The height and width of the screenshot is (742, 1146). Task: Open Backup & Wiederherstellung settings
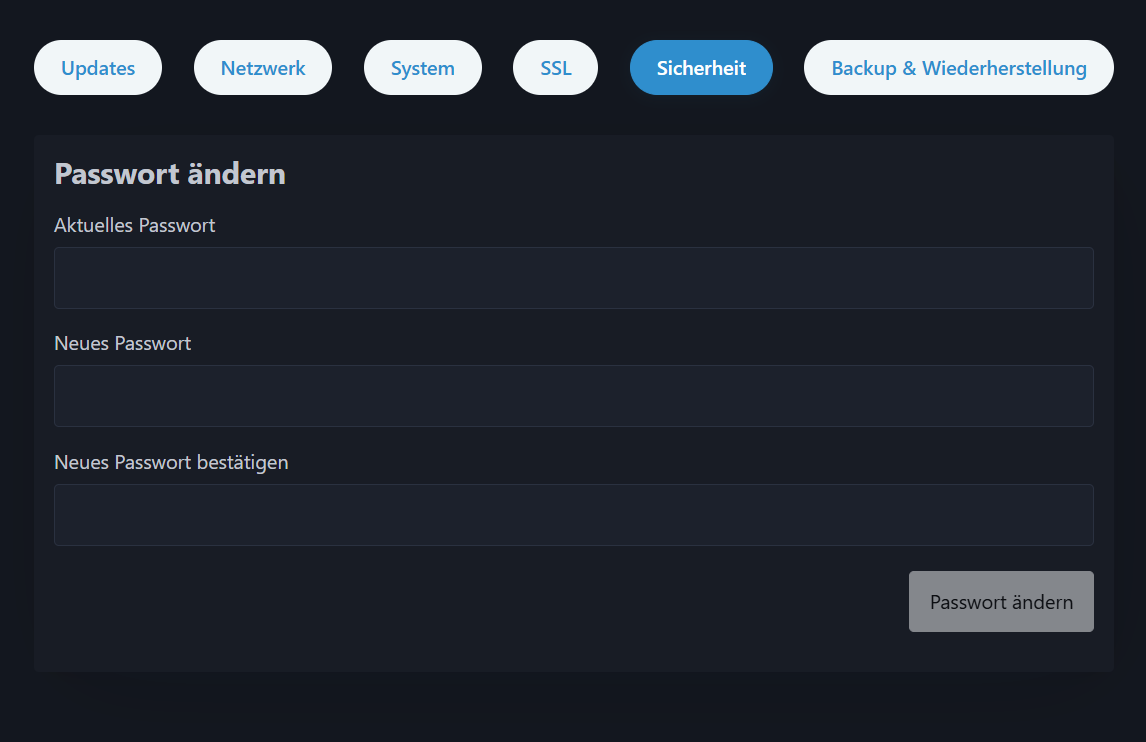tap(958, 67)
